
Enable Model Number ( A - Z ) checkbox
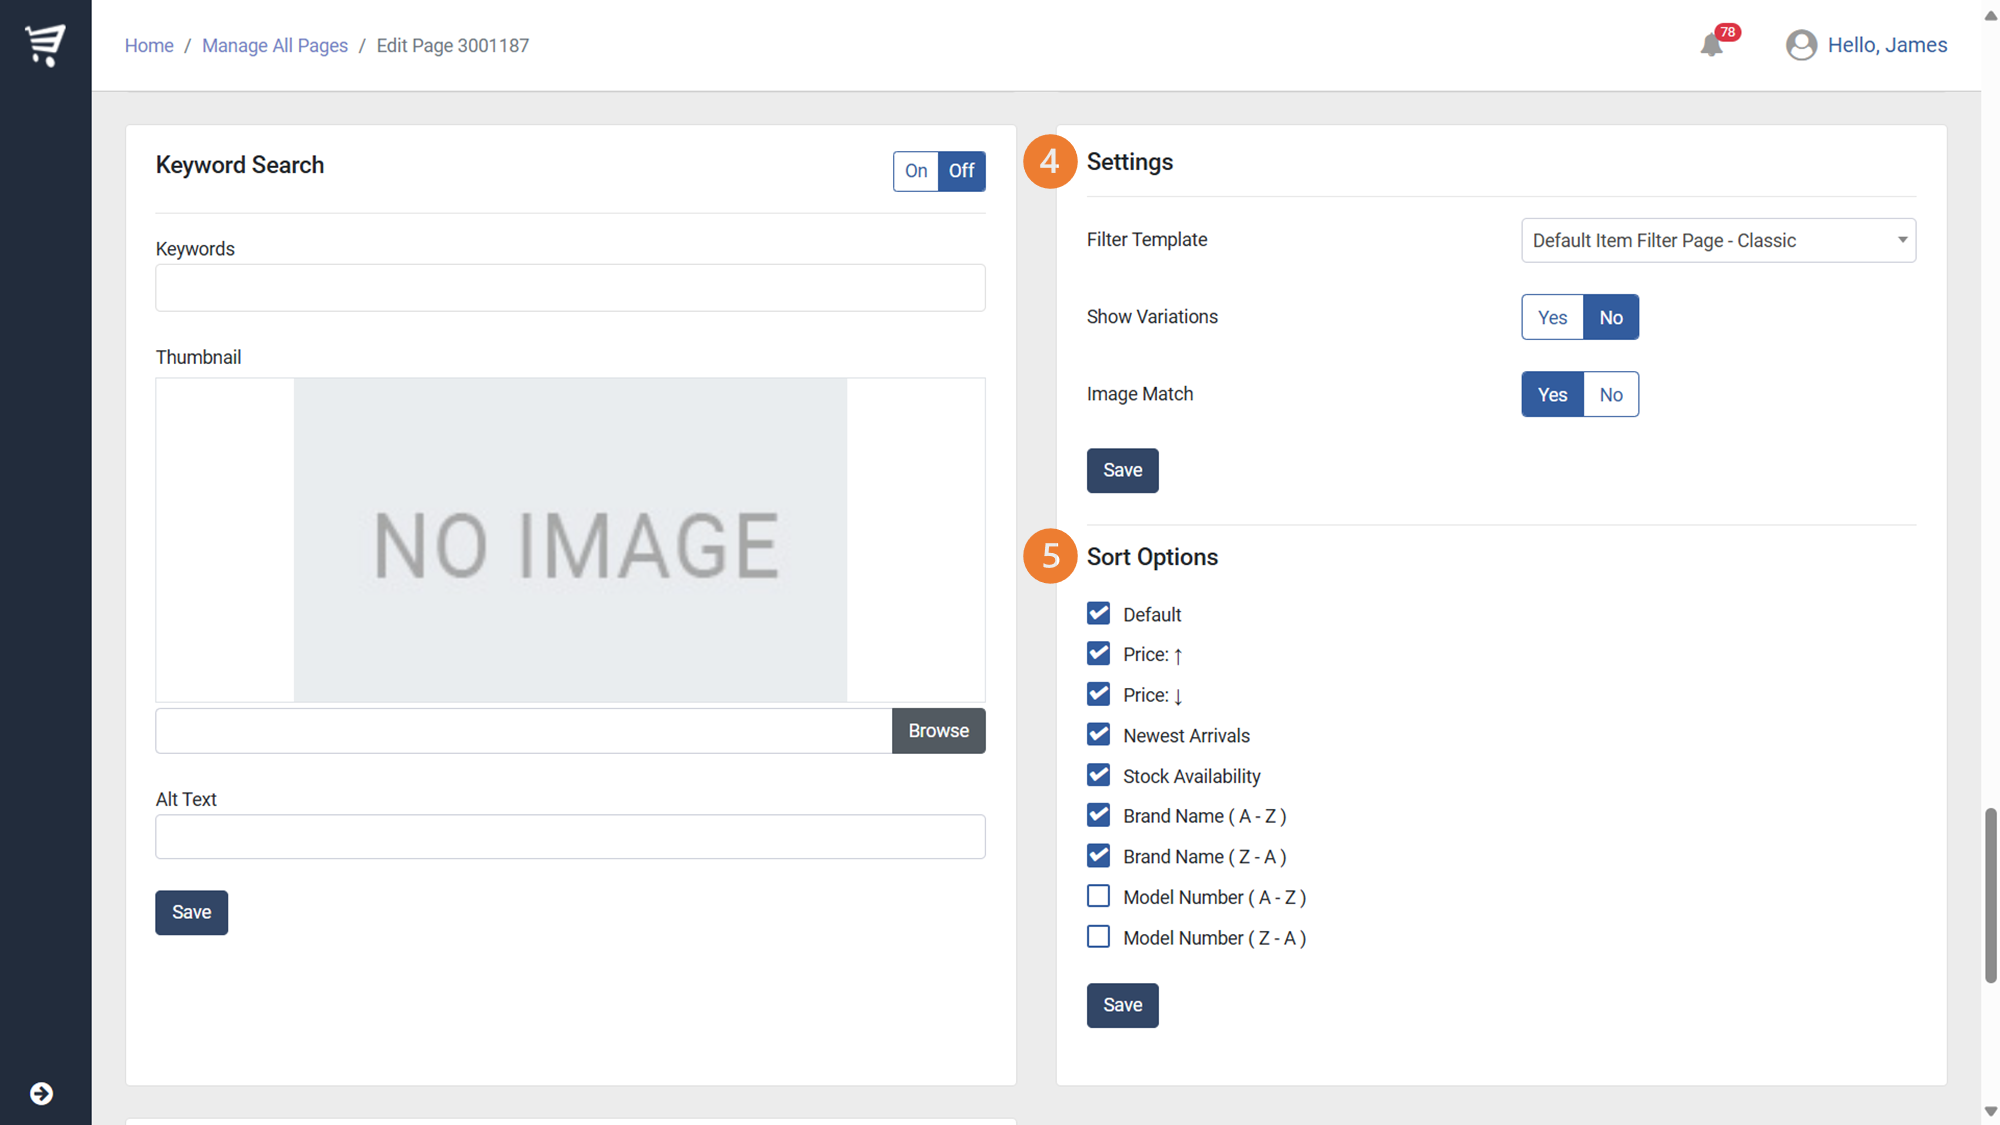[1098, 896]
